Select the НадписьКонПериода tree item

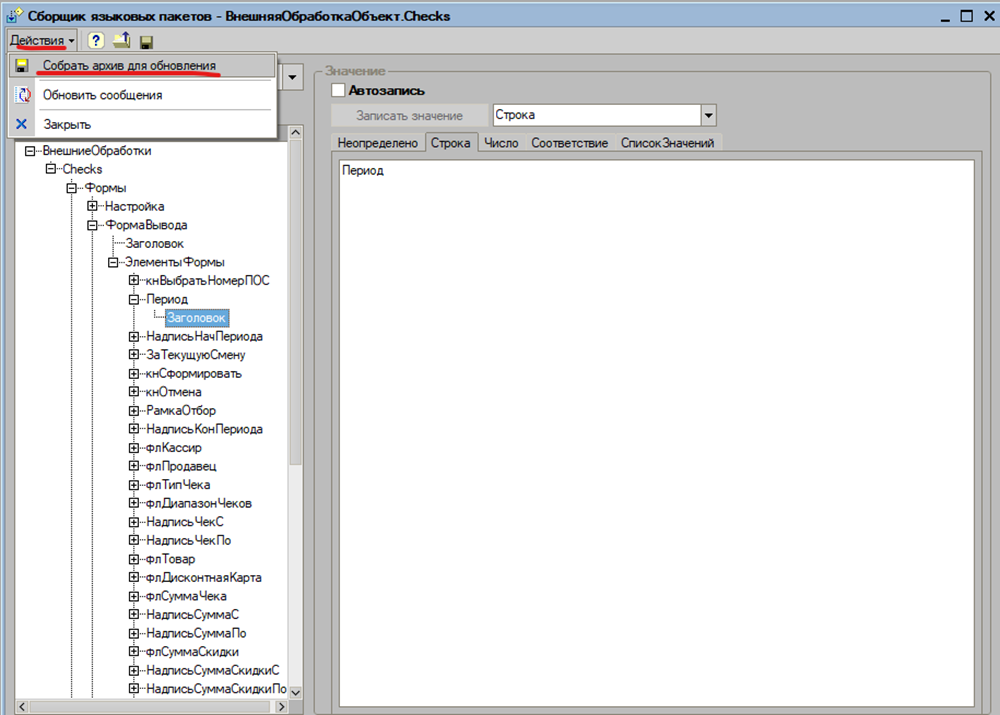tap(204, 429)
